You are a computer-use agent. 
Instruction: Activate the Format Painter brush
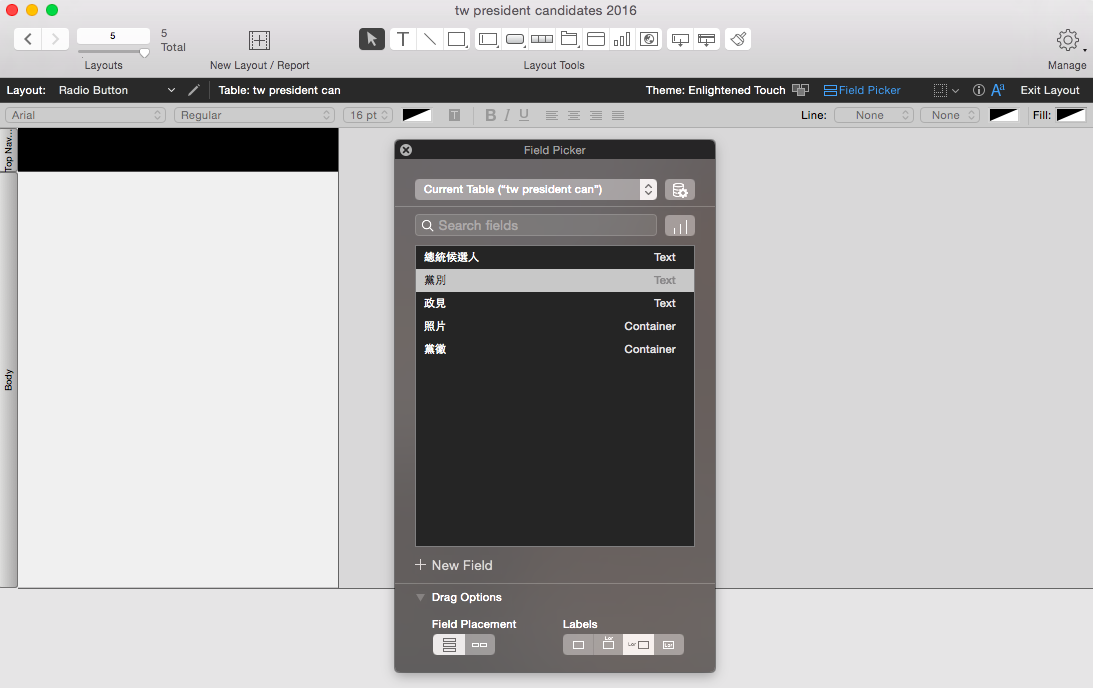[737, 39]
